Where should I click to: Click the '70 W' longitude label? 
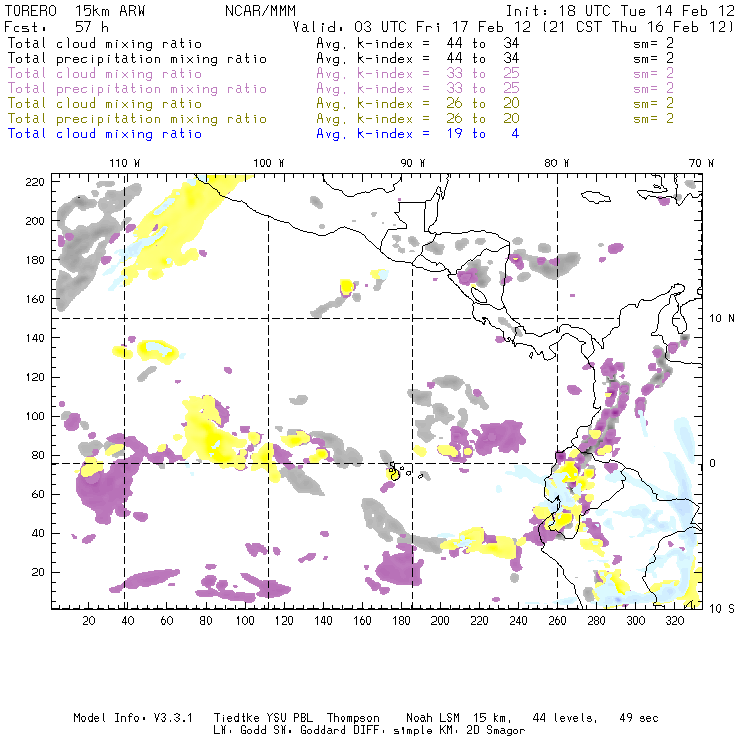coord(701,163)
